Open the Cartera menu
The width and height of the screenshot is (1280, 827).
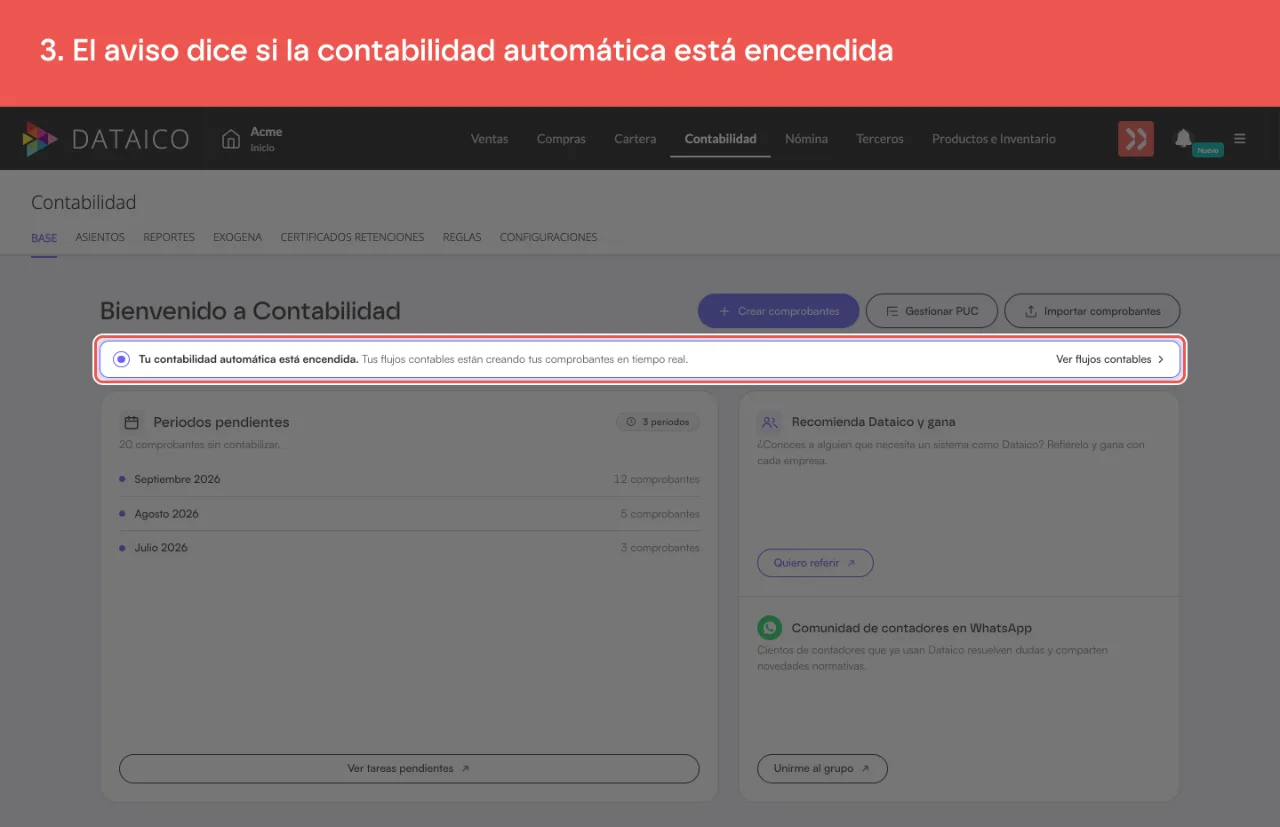tap(635, 139)
